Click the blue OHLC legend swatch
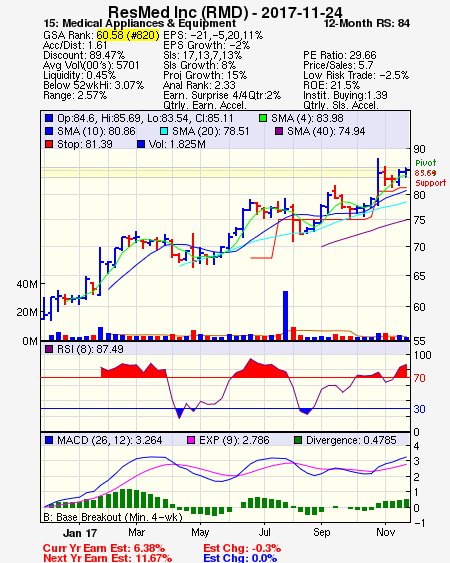Image resolution: width=450 pixels, height=563 pixels. (49, 118)
